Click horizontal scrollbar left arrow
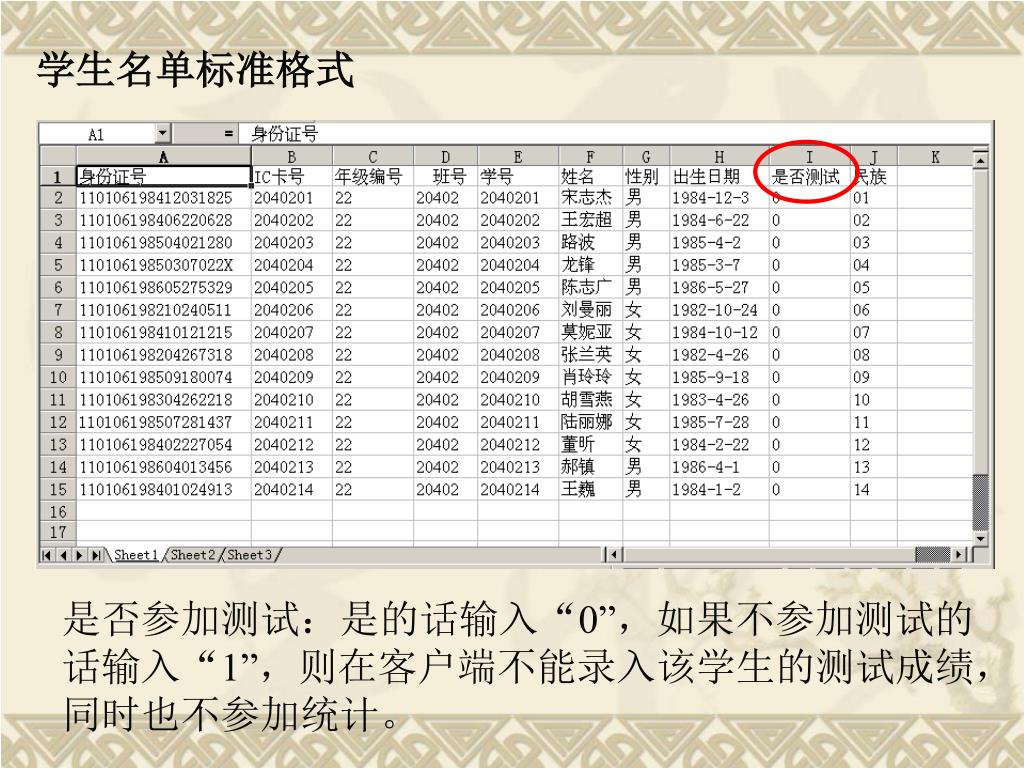 click(613, 555)
